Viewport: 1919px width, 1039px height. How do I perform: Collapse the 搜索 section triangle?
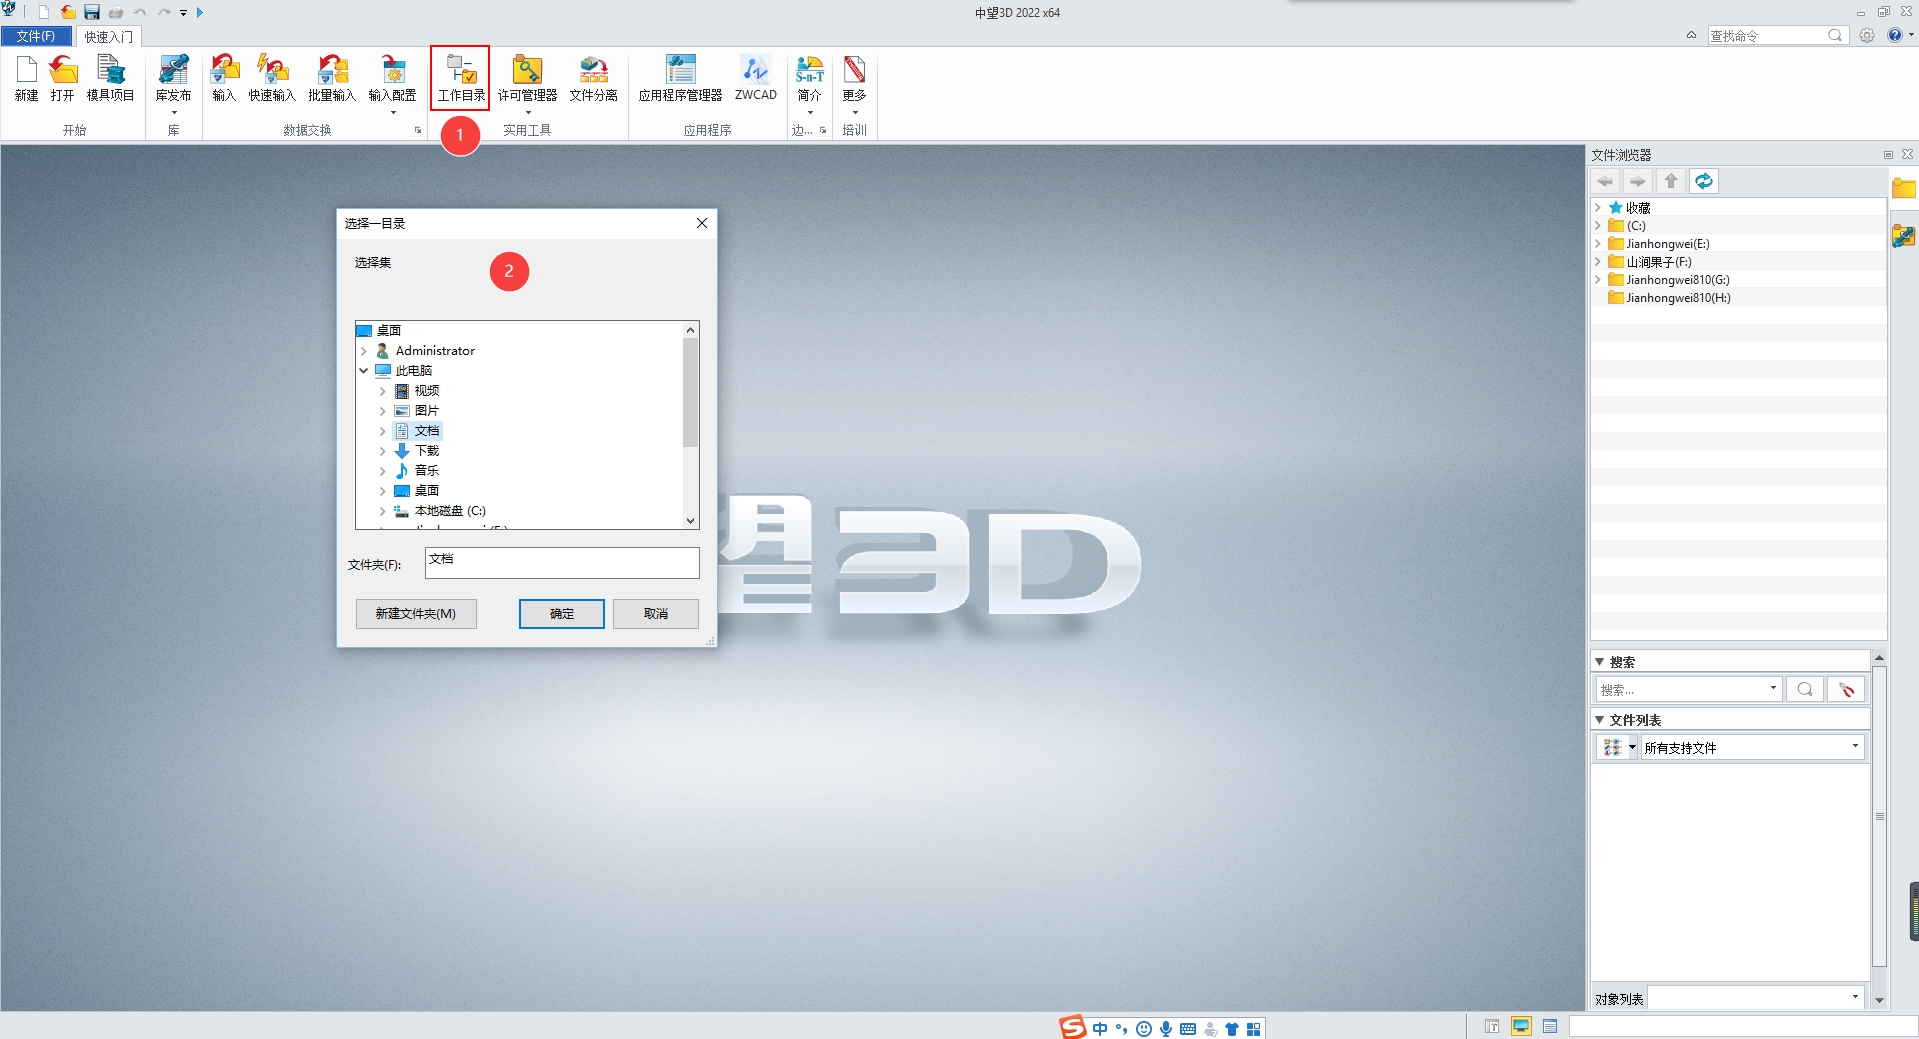1599,662
